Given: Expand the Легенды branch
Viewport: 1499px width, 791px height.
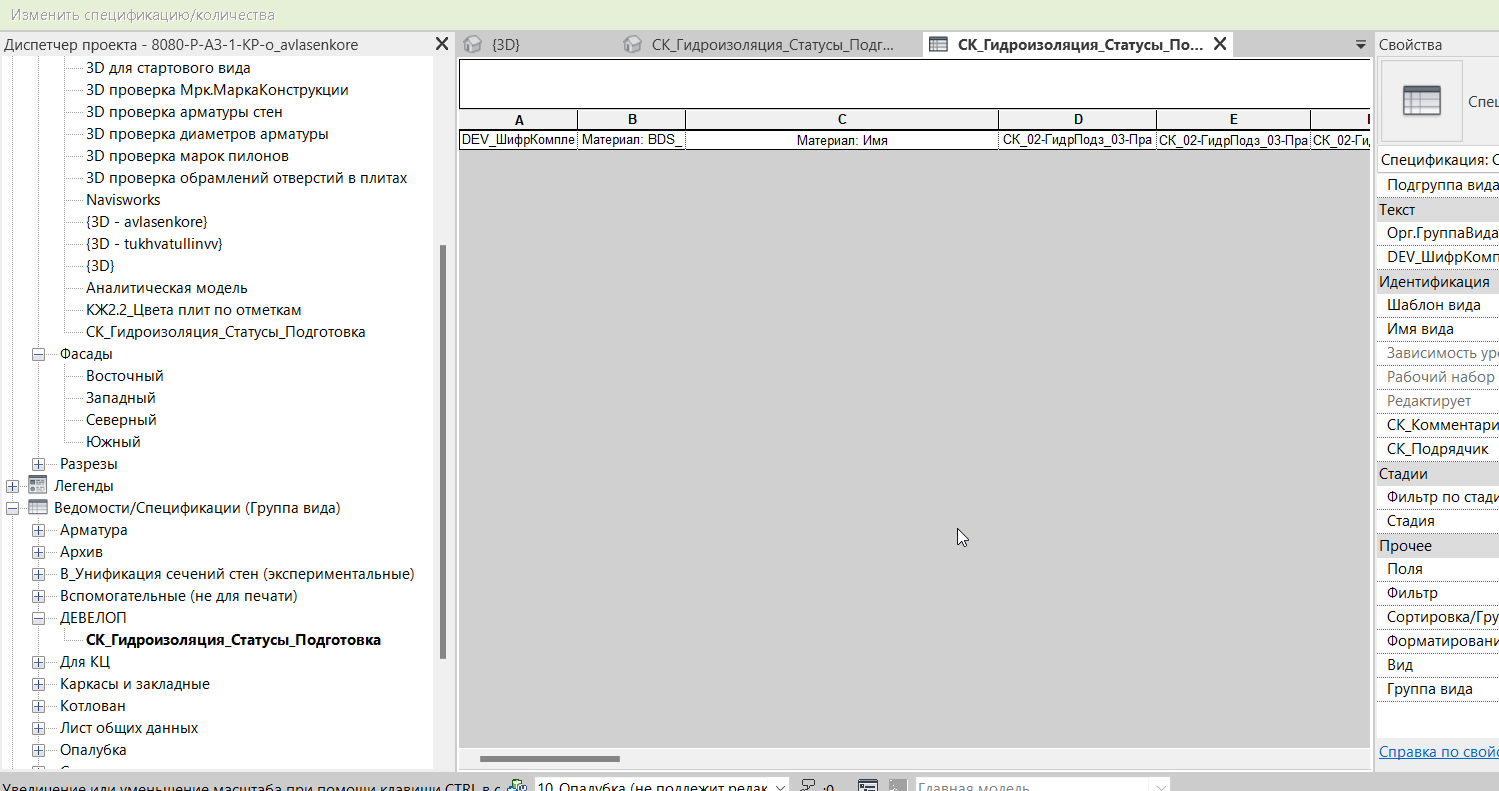Looking at the screenshot, I should coord(13,486).
